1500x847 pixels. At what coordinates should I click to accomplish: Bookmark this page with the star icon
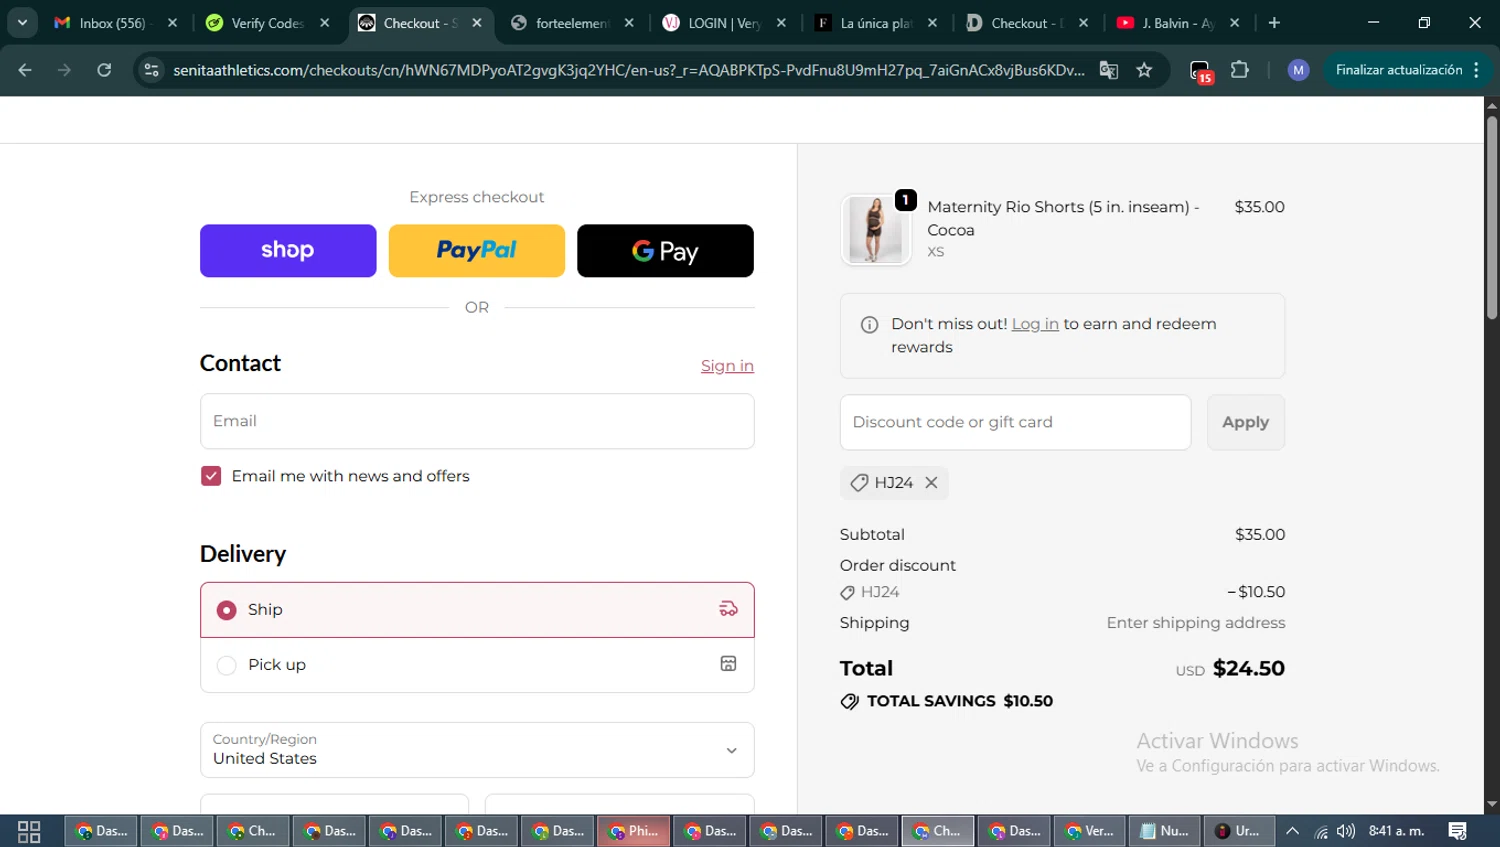click(1144, 70)
